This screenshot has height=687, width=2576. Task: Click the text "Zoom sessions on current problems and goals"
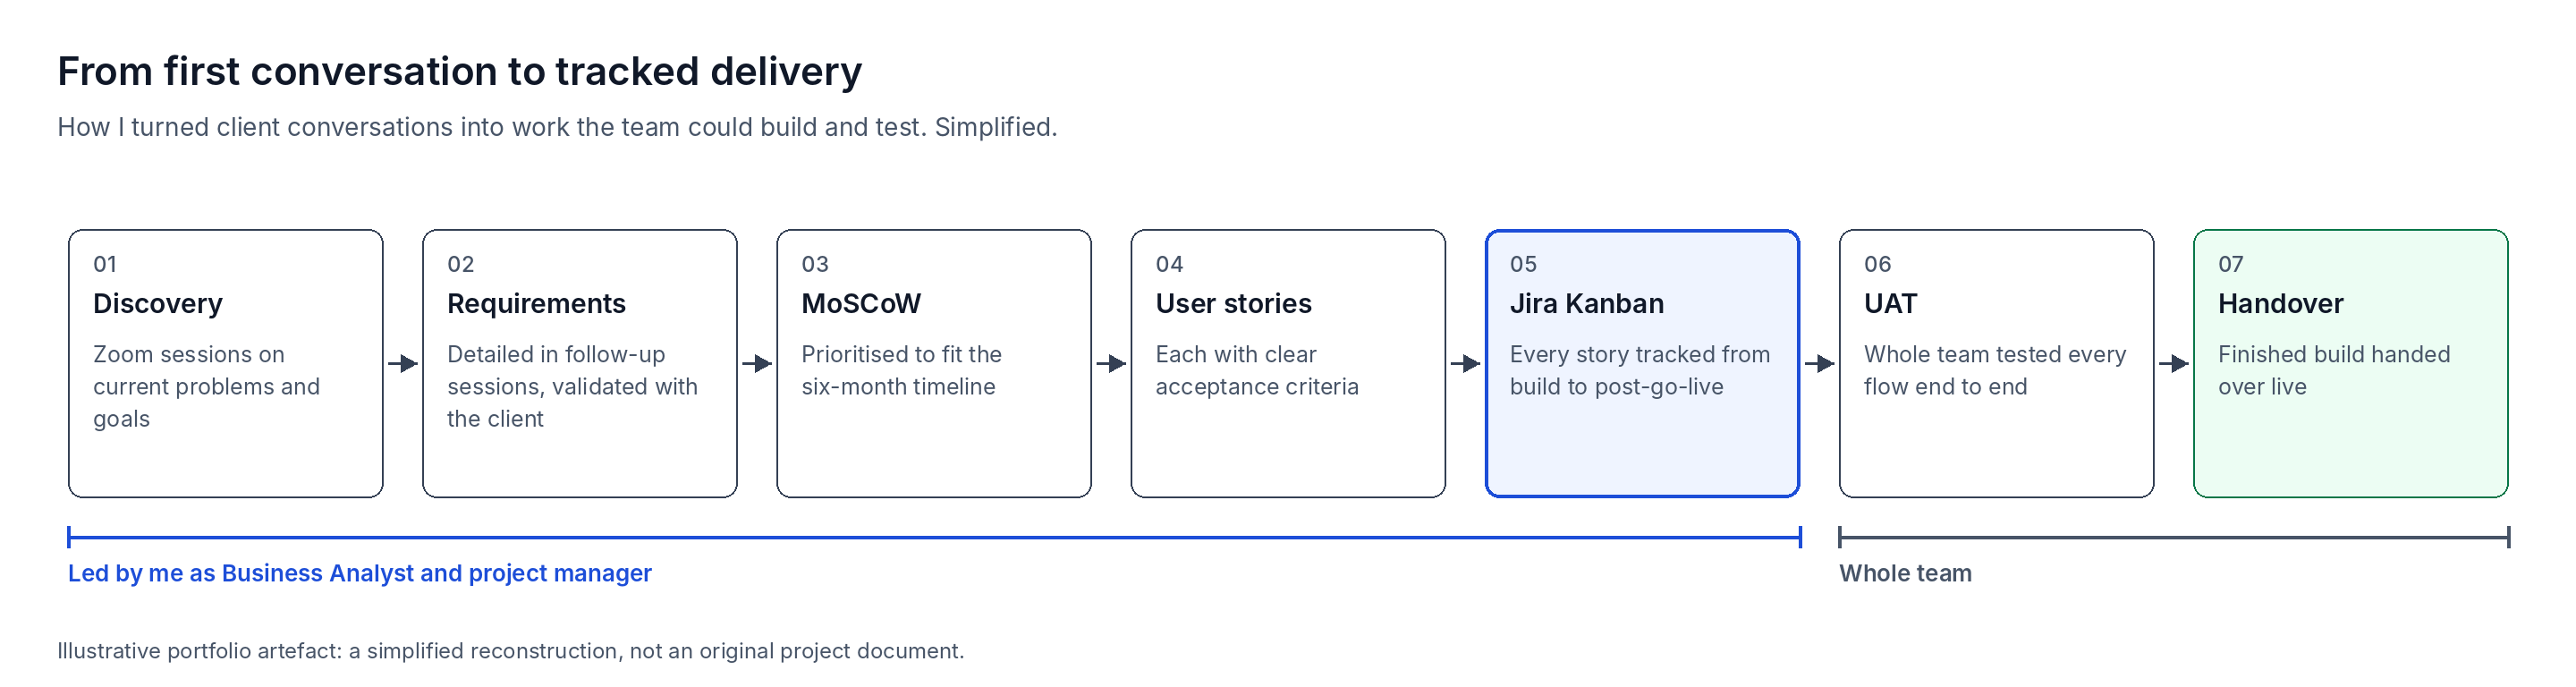(206, 386)
